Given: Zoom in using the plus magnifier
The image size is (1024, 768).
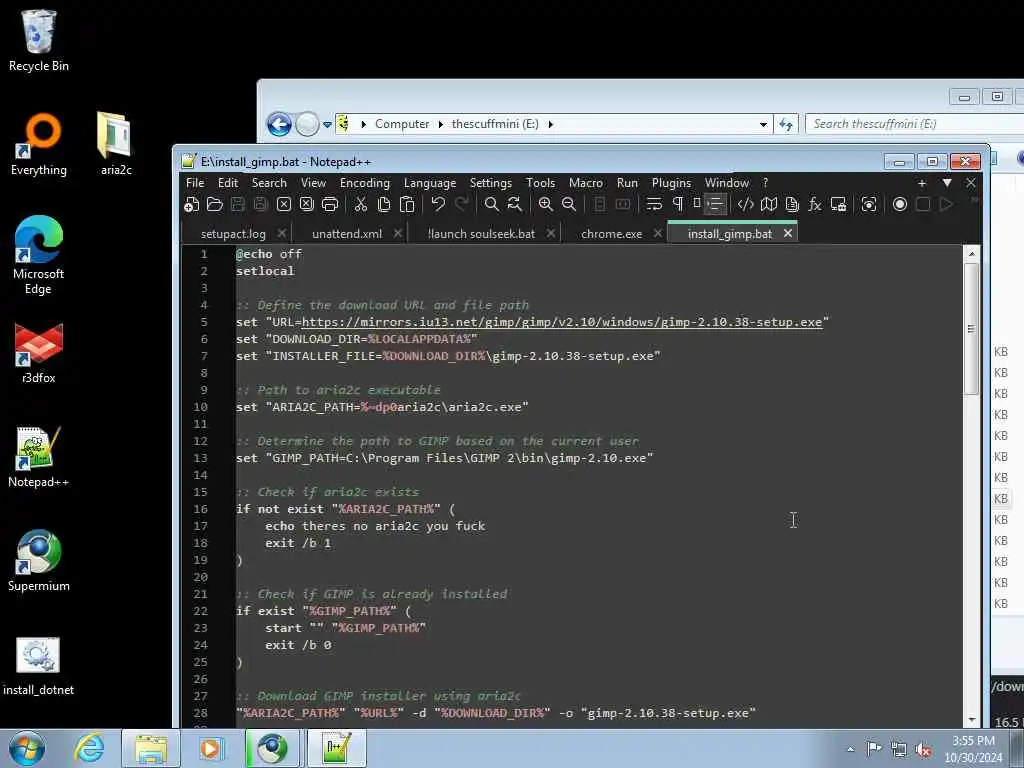Looking at the screenshot, I should click(546, 205).
